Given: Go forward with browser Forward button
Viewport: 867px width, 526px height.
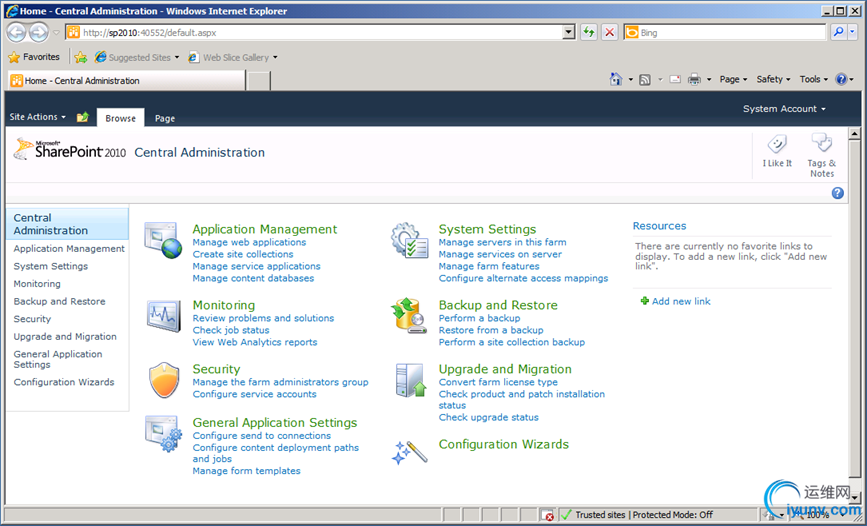Looking at the screenshot, I should [38, 33].
